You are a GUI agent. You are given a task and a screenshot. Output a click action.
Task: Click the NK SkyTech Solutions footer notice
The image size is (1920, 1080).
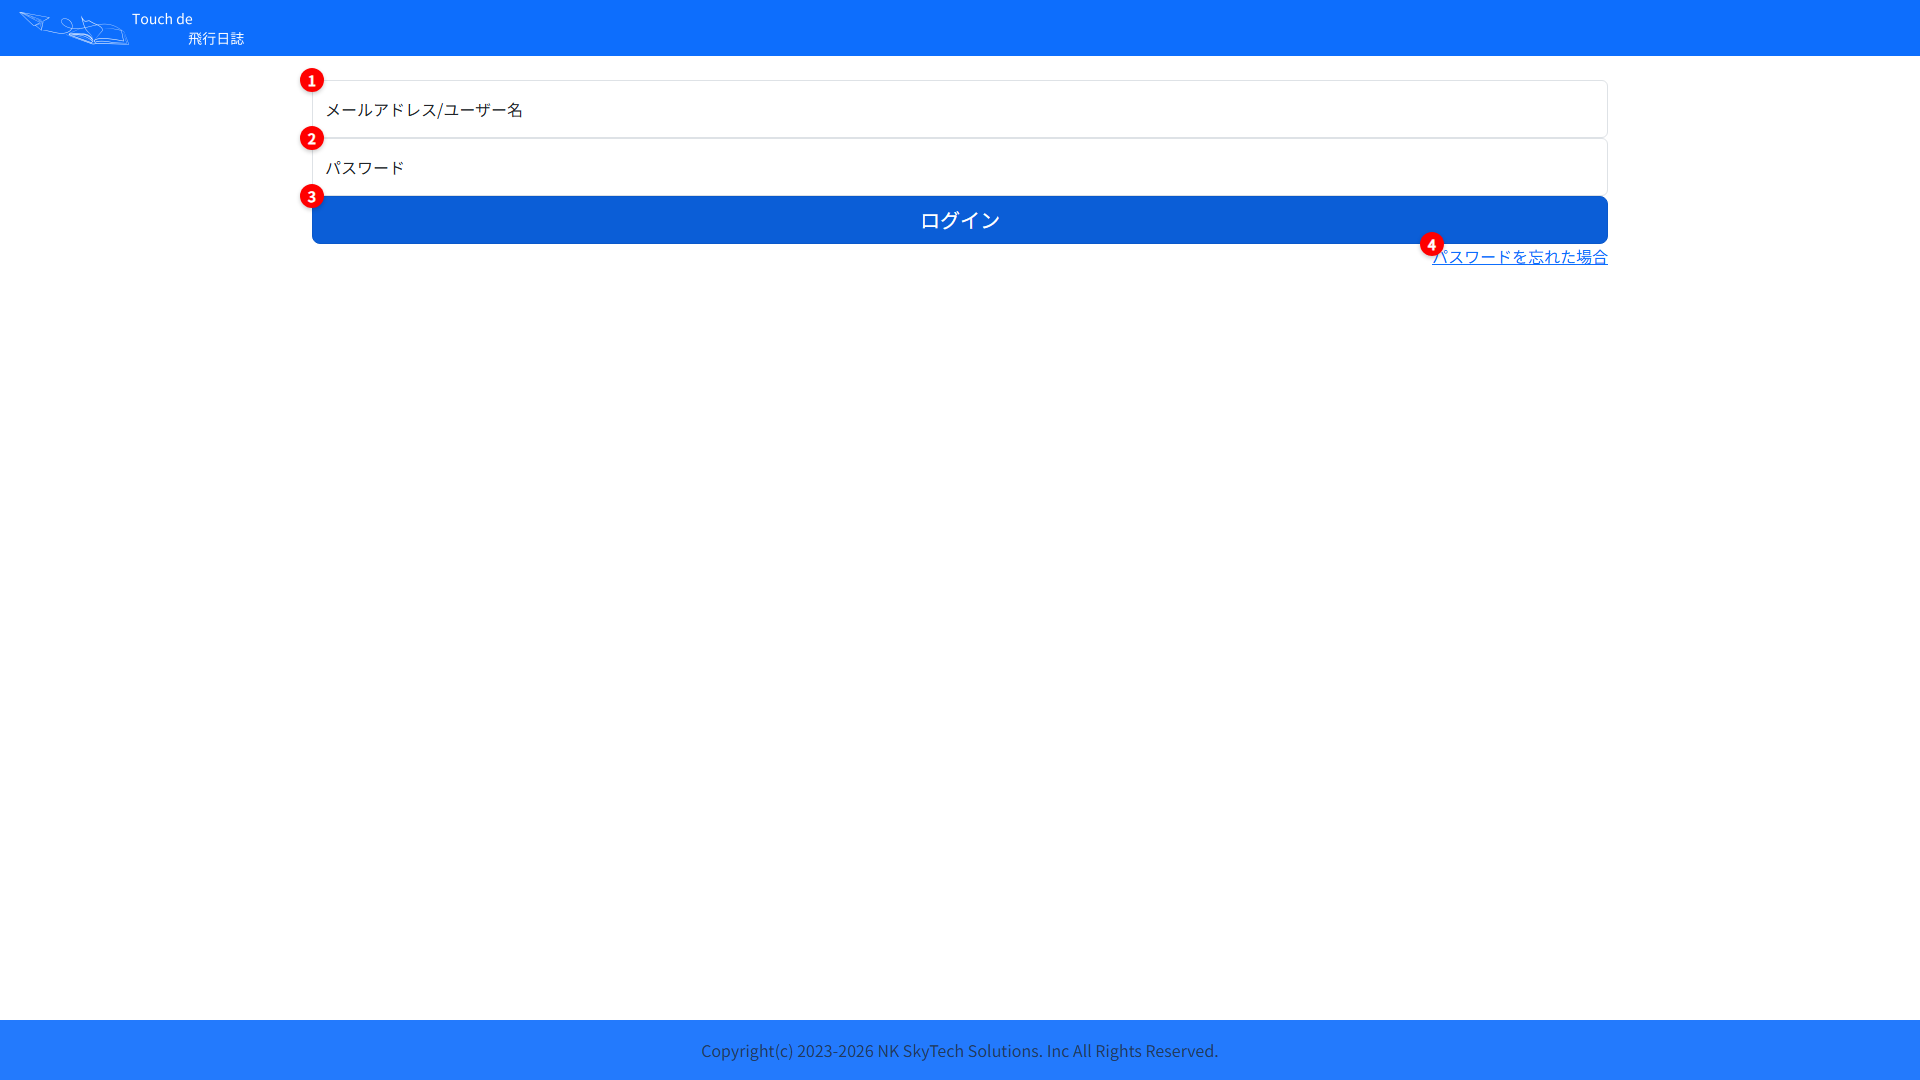960,1051
